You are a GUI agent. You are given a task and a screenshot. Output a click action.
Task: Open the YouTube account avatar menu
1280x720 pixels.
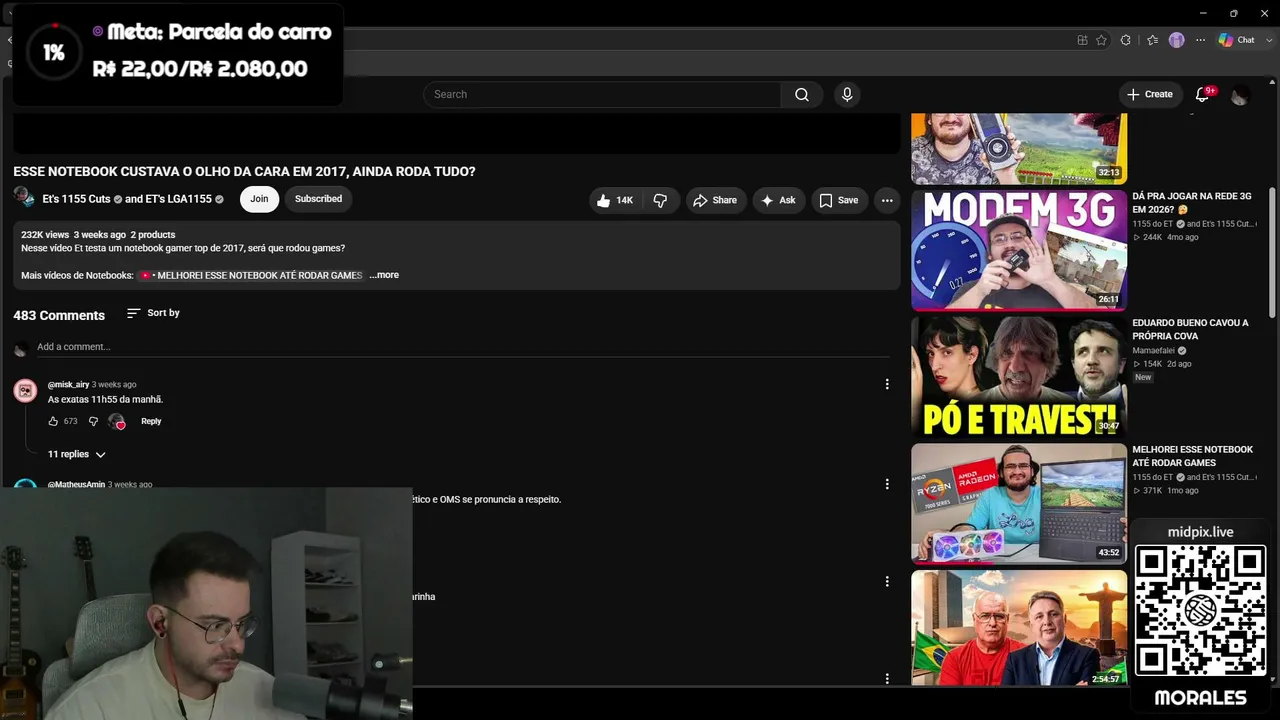click(x=1239, y=95)
